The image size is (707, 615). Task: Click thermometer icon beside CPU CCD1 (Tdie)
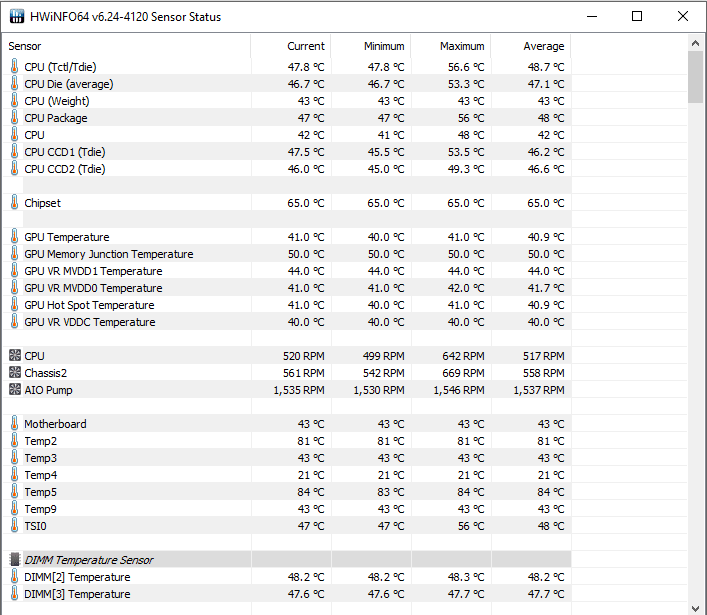pyautogui.click(x=14, y=152)
